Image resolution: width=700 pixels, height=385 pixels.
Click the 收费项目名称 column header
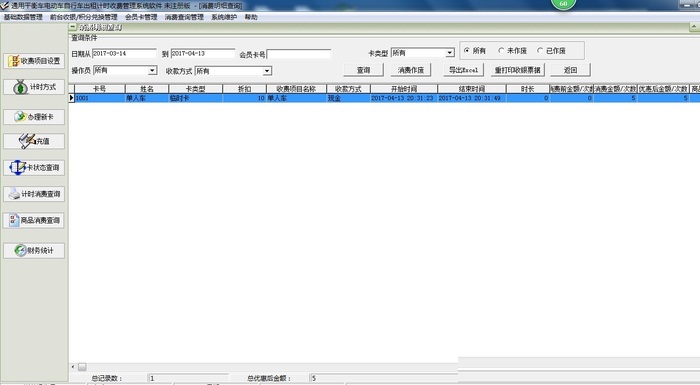coord(296,89)
